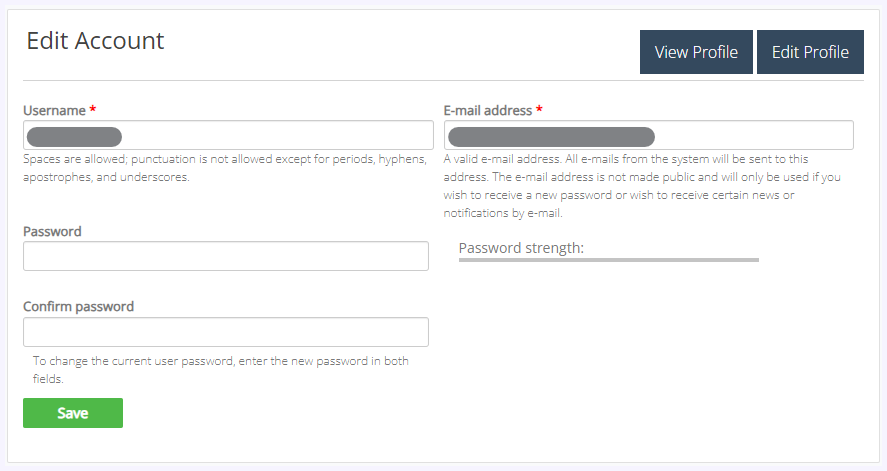Viewport: 887px width, 471px height.
Task: Click into the Password field
Action: coord(226,256)
